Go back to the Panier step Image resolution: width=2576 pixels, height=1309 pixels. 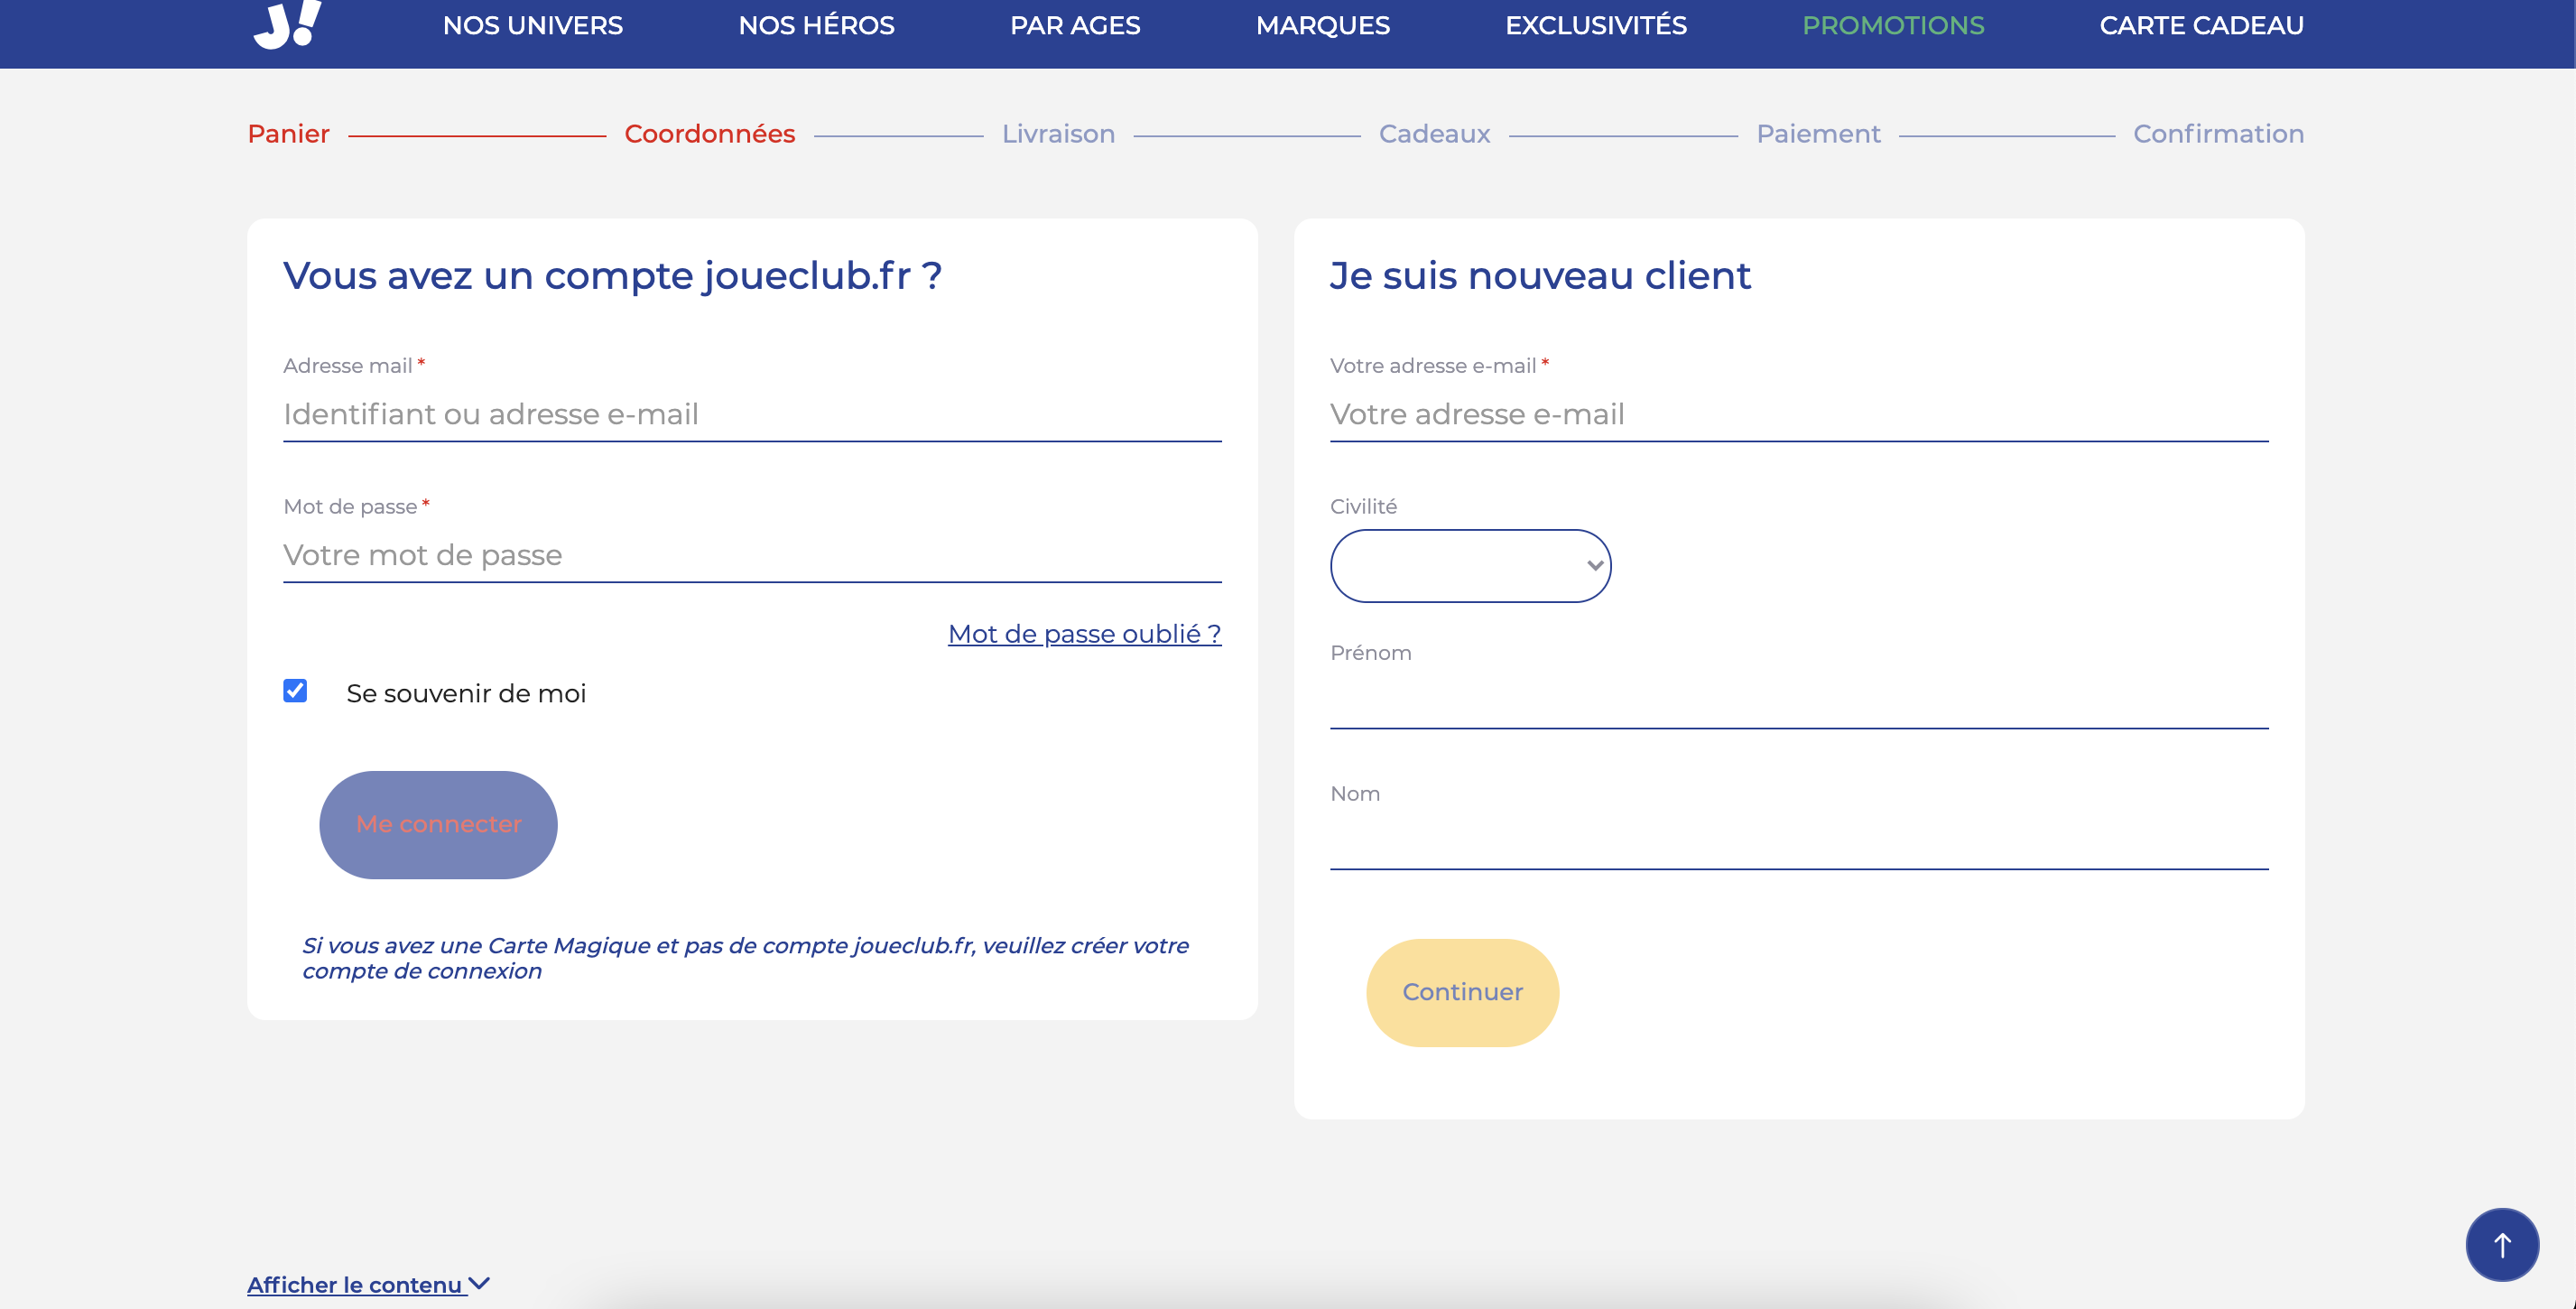click(x=288, y=134)
